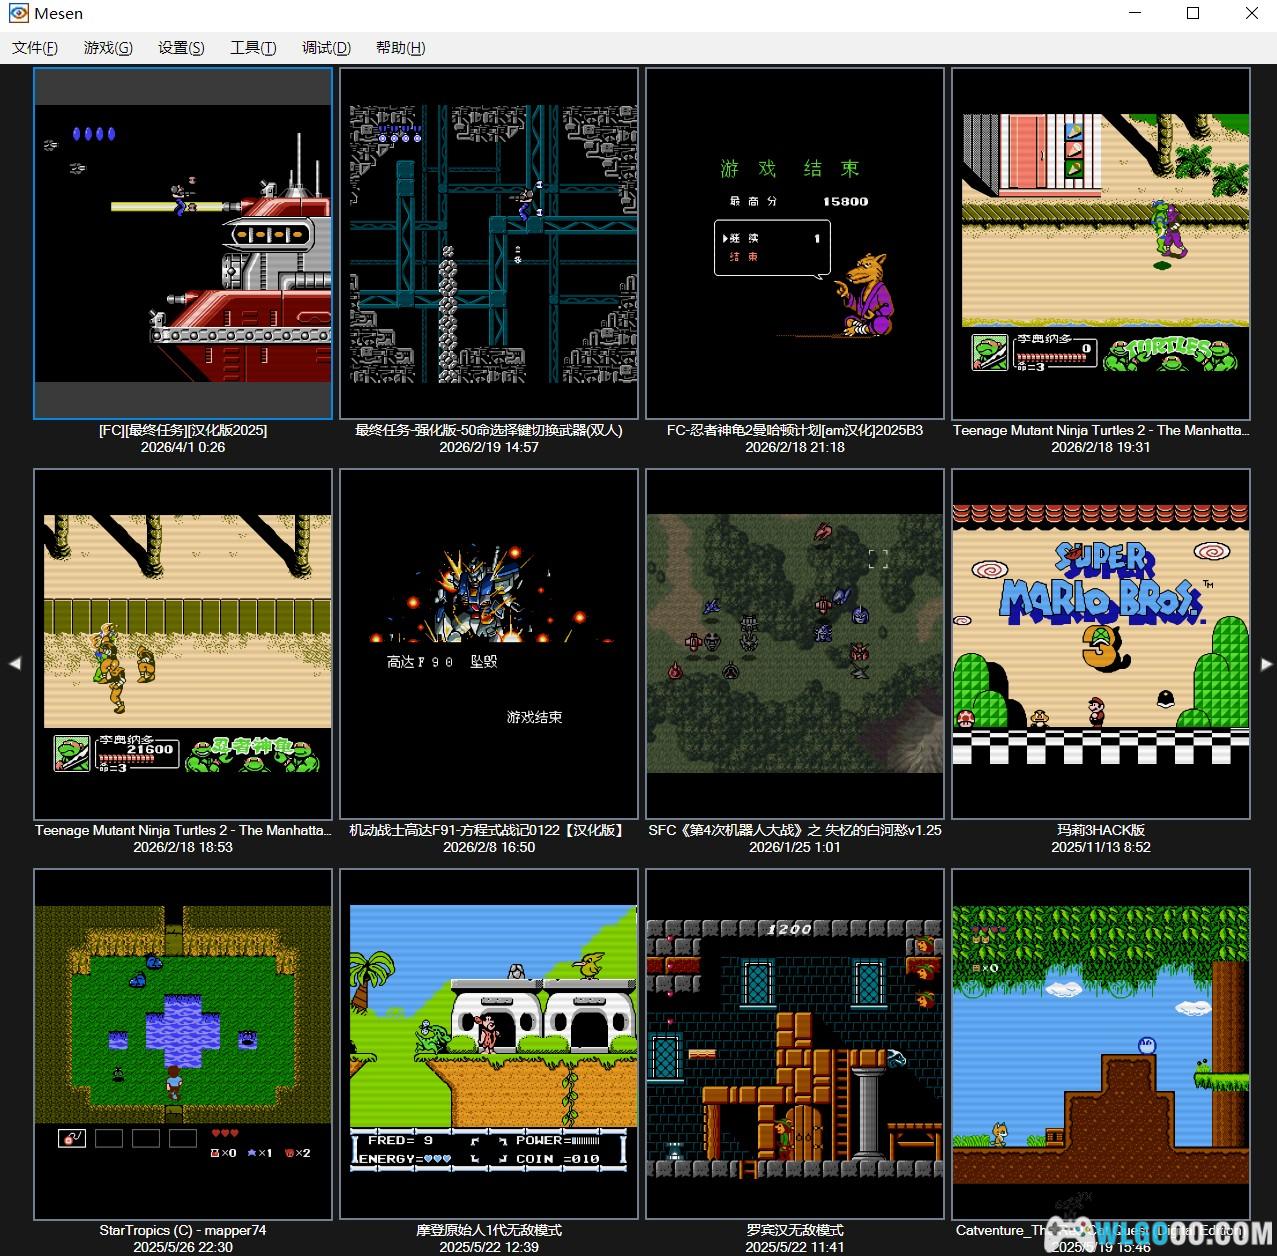
Task: Launch 玛莉3HACK版 Super Mario Bros 3 thumbnail
Action: [x=1101, y=644]
